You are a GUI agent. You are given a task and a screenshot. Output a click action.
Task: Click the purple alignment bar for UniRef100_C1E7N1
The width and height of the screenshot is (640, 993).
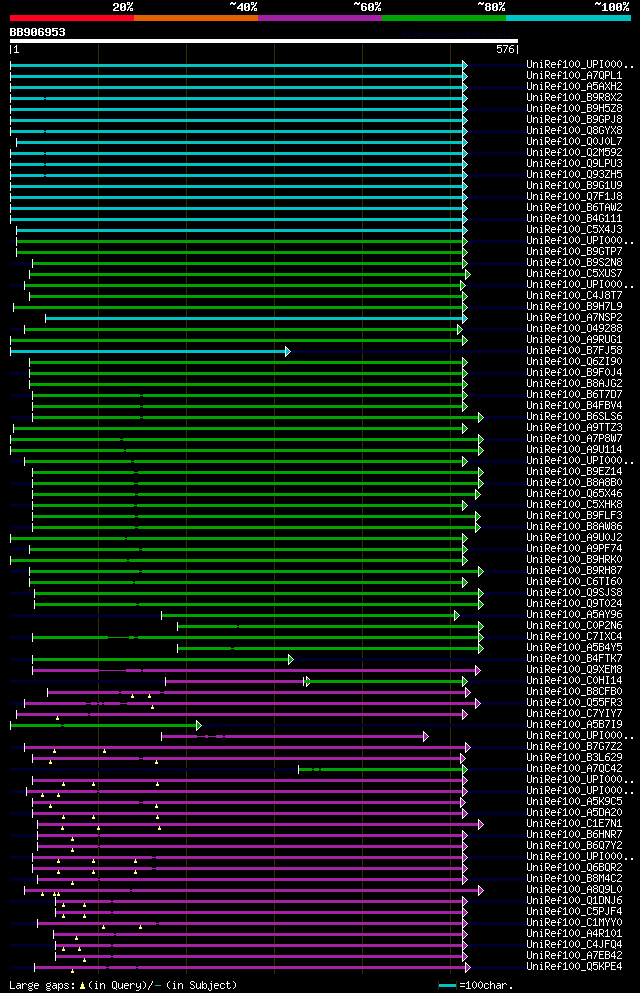point(258,825)
